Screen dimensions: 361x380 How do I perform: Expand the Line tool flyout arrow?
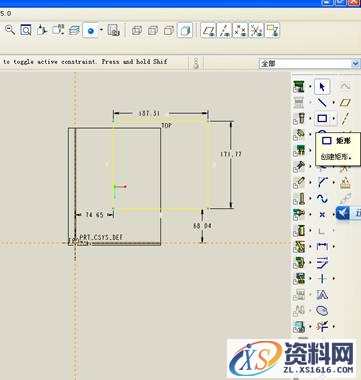pyautogui.click(x=333, y=102)
